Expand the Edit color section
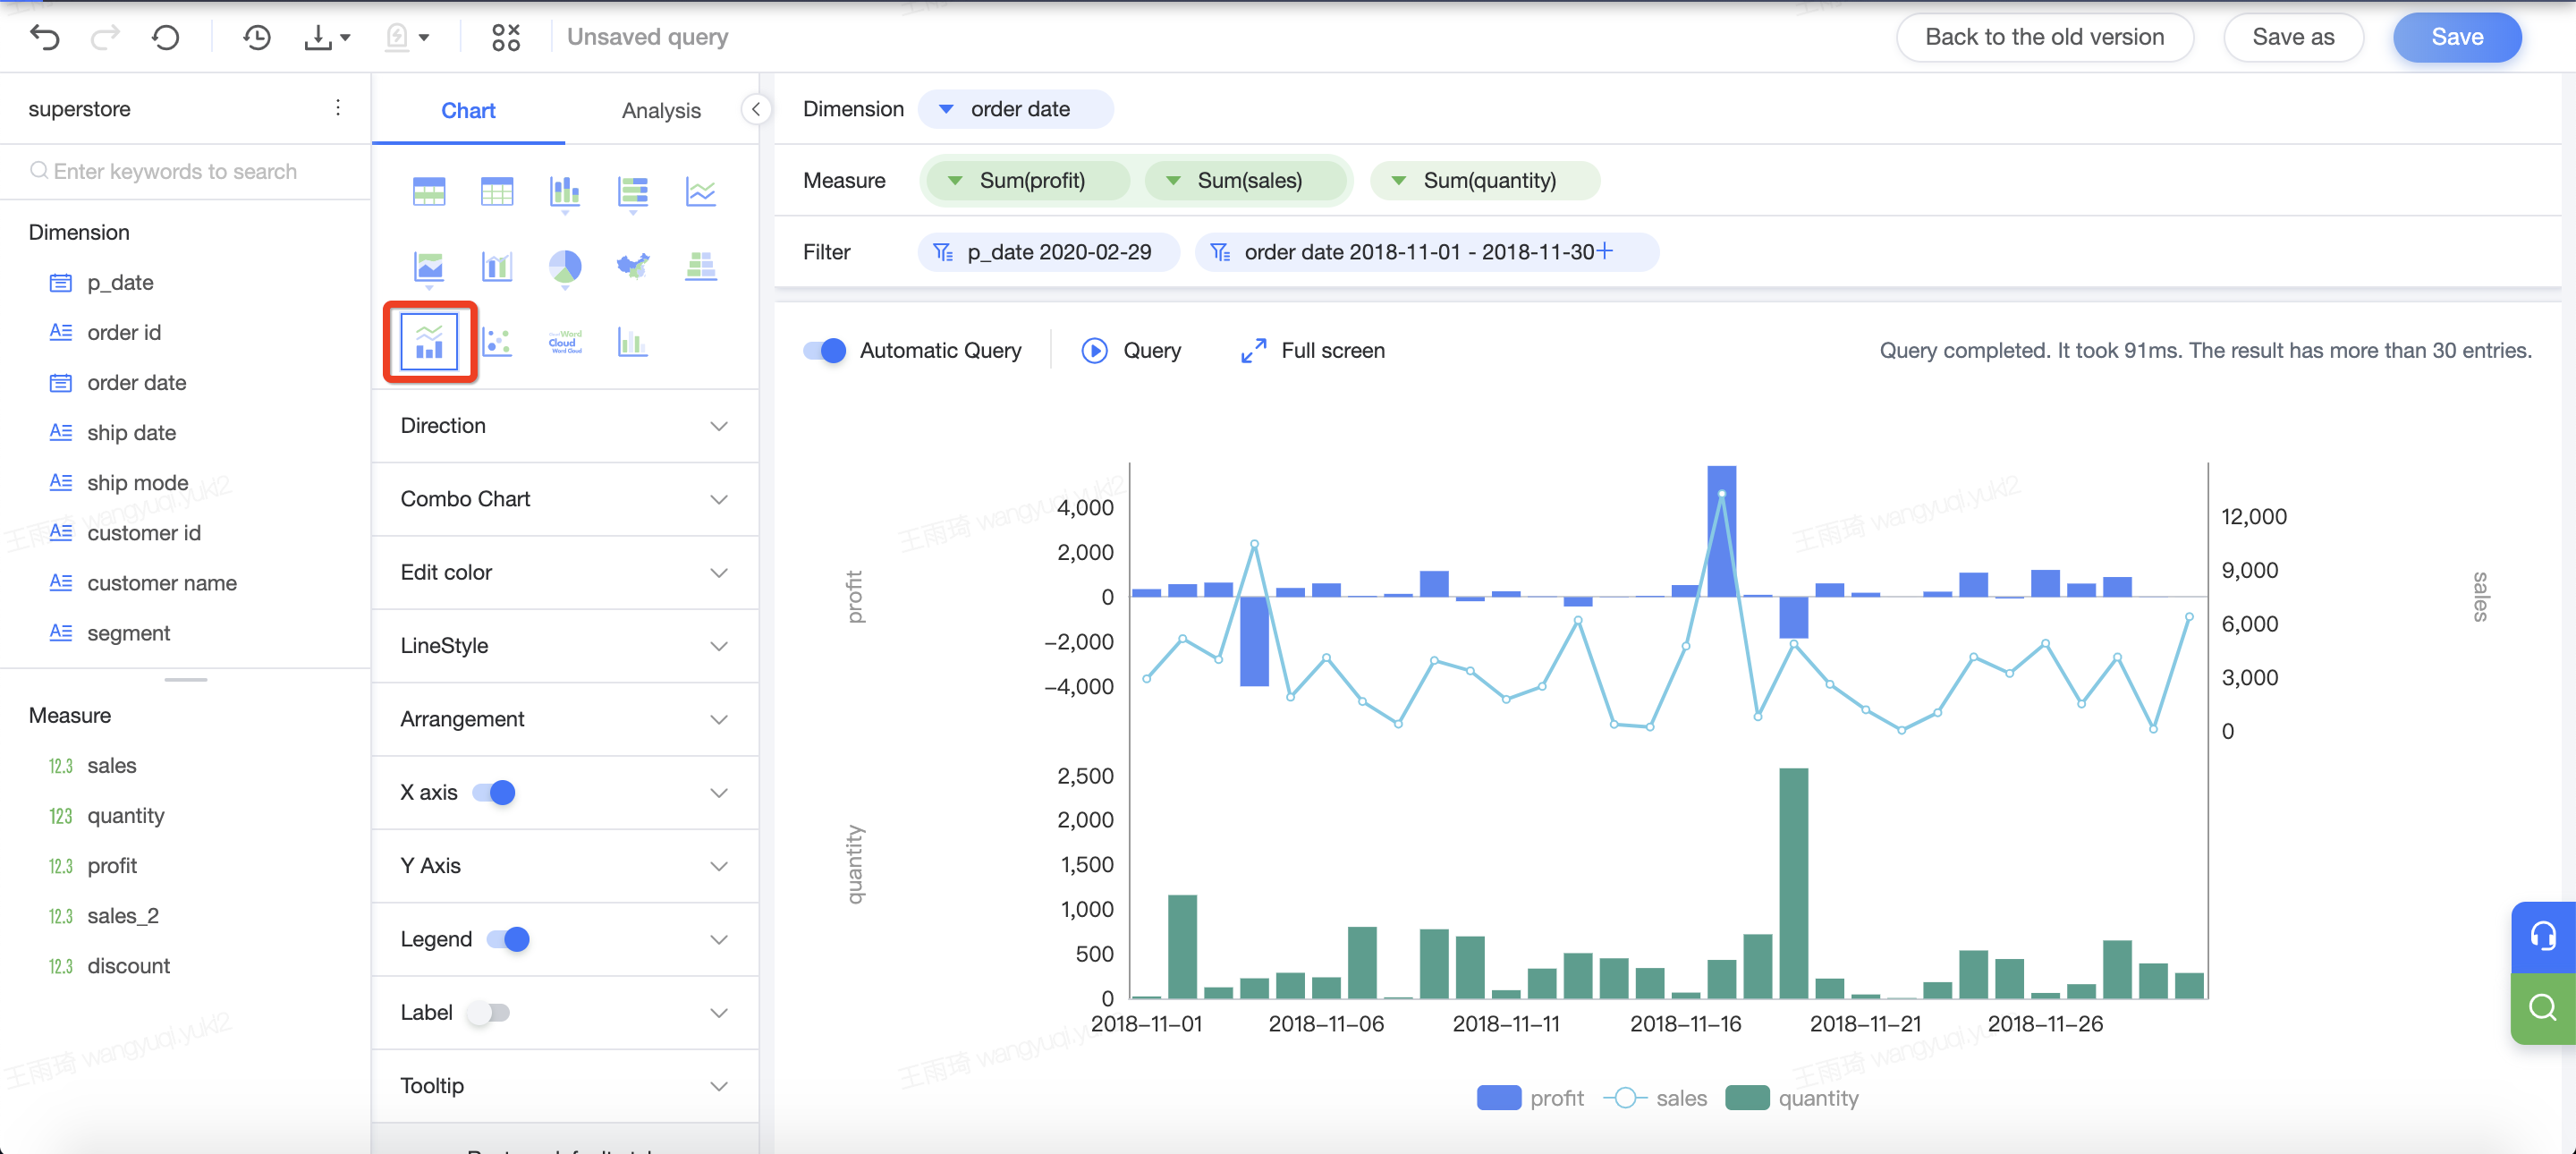This screenshot has width=2576, height=1154. pos(565,572)
